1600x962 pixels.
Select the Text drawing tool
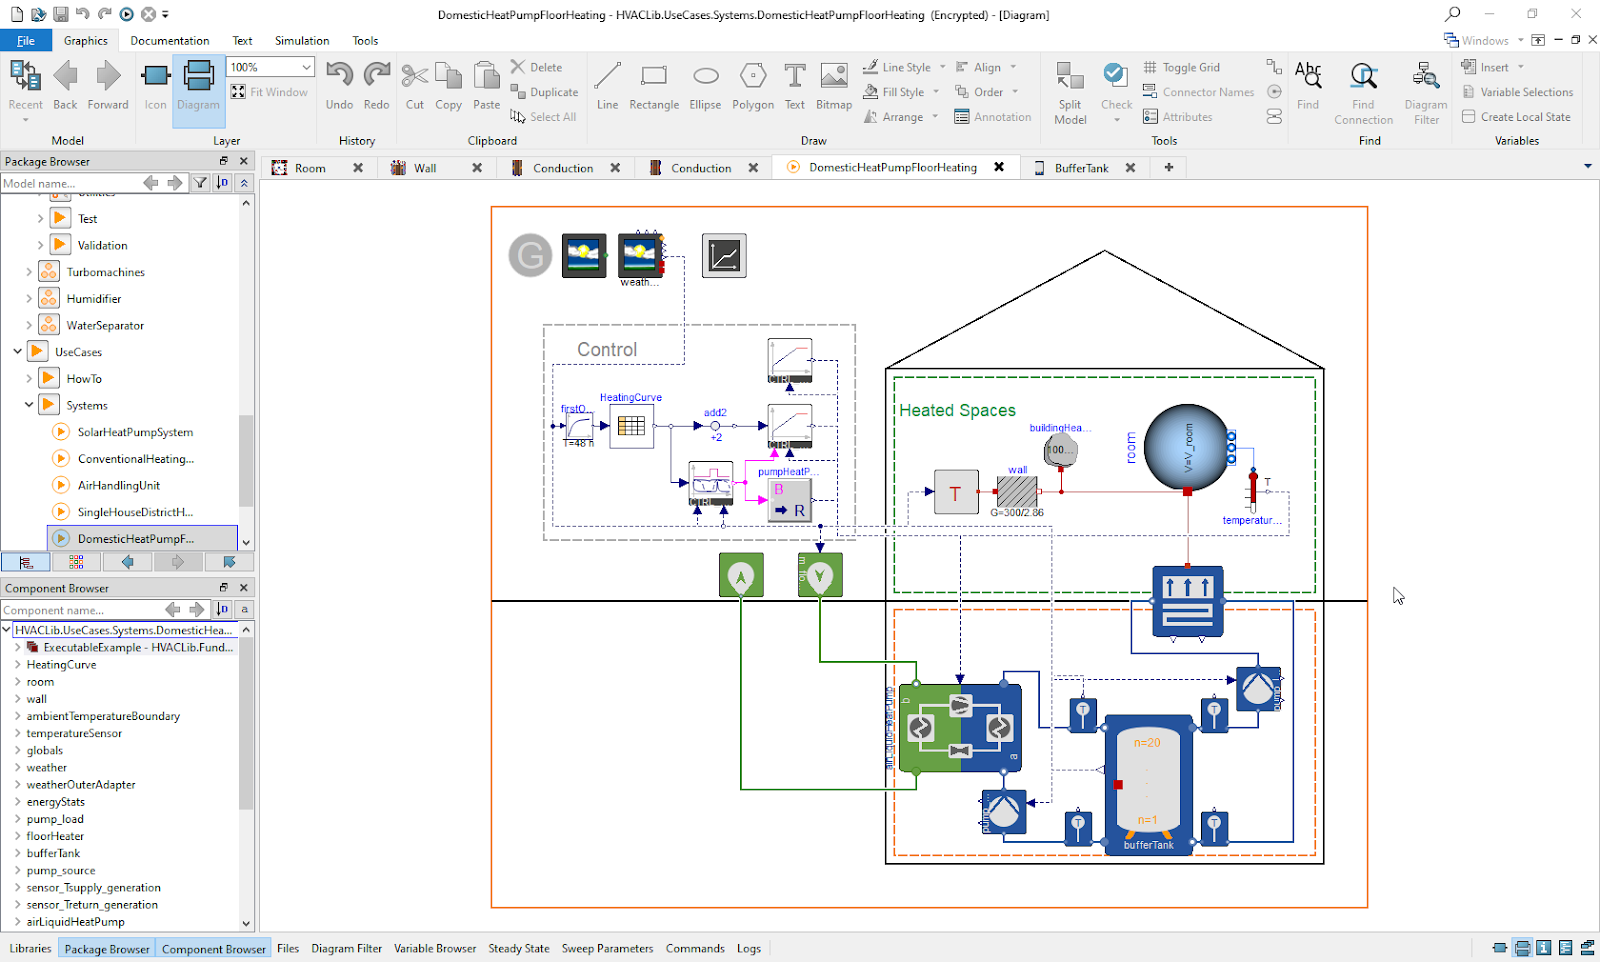point(794,86)
